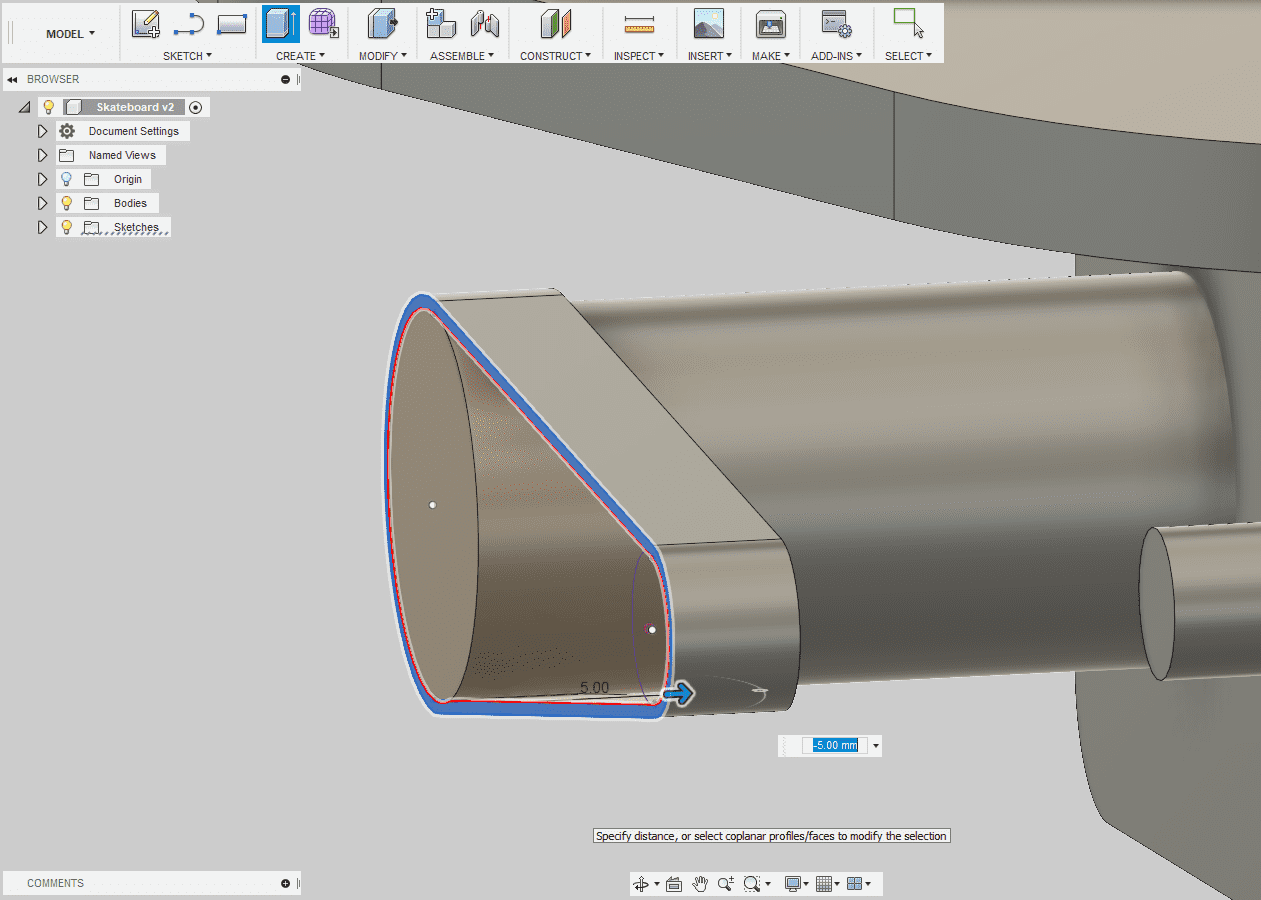This screenshot has height=900, width=1261.
Task: Click the Grid and Snaps icon
Action: (824, 884)
